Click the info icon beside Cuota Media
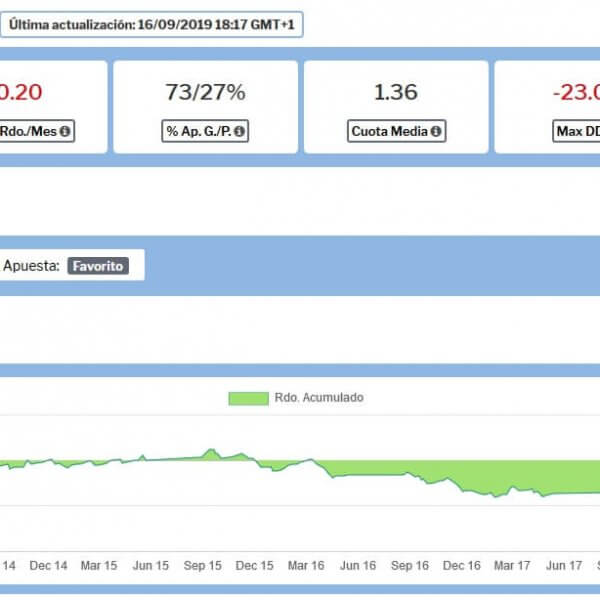The height and width of the screenshot is (600, 600). coord(436,131)
